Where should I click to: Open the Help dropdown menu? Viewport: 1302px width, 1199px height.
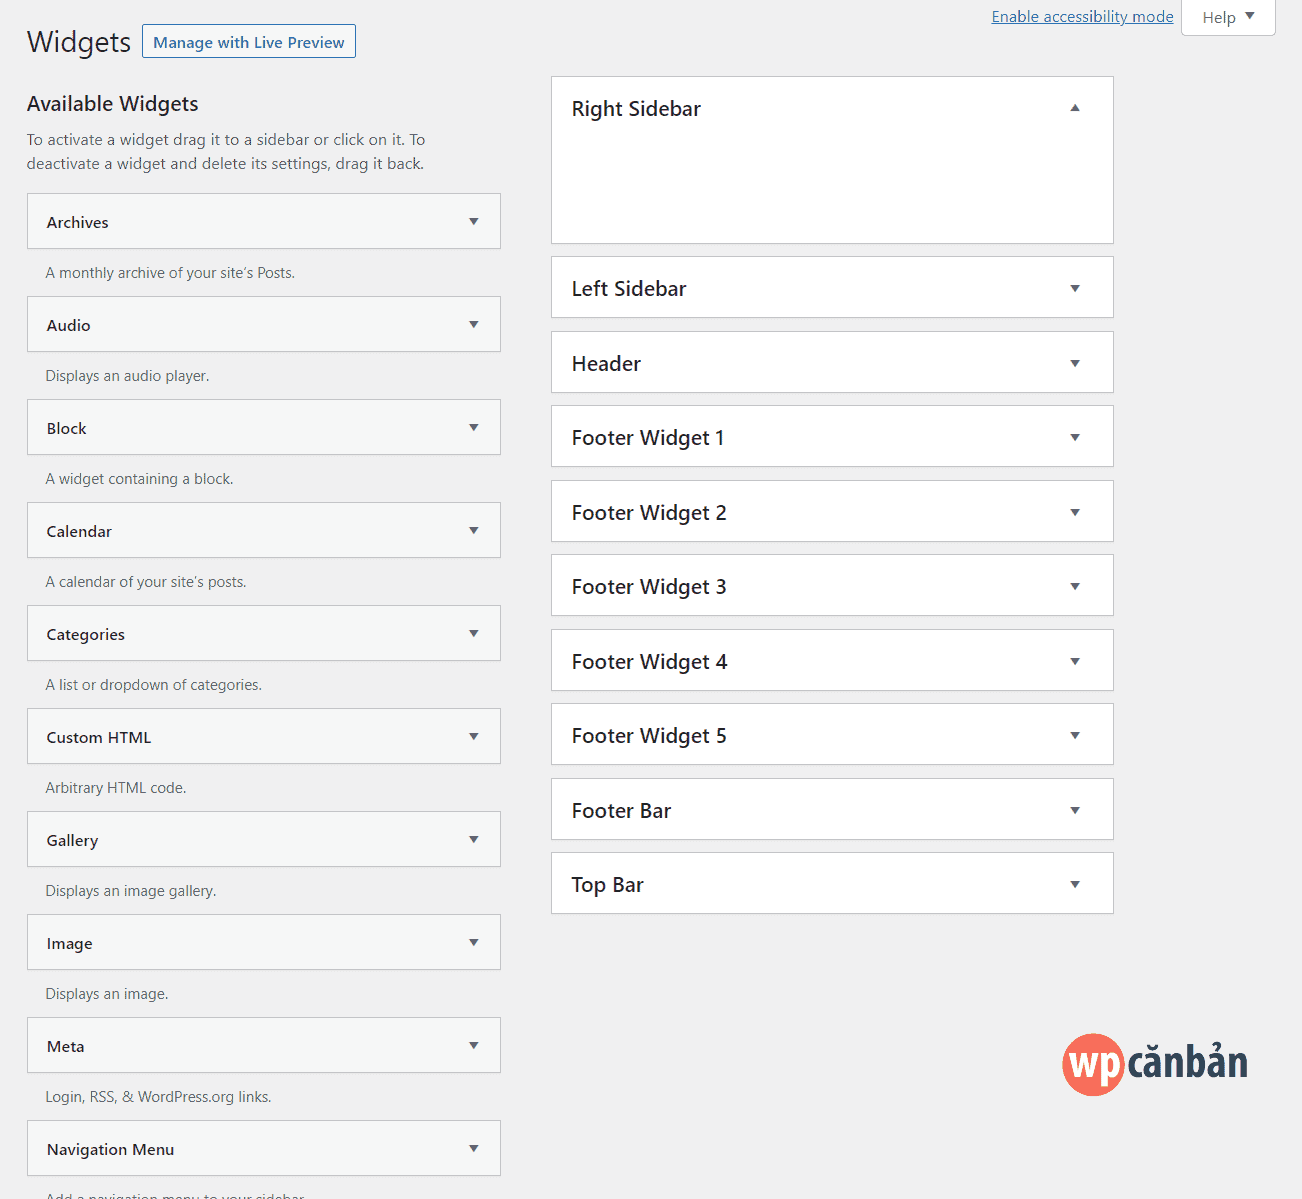click(1228, 17)
